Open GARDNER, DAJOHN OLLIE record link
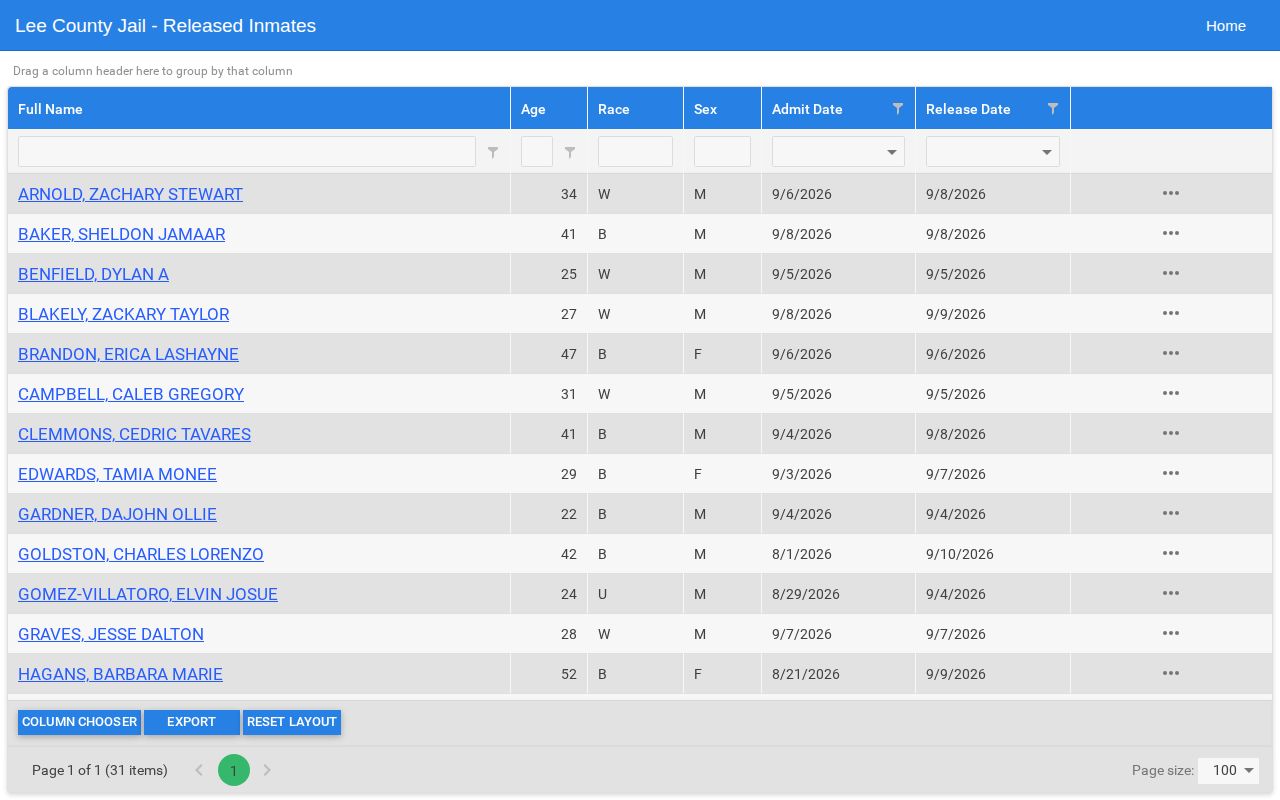This screenshot has width=1280, height=800. (x=117, y=514)
